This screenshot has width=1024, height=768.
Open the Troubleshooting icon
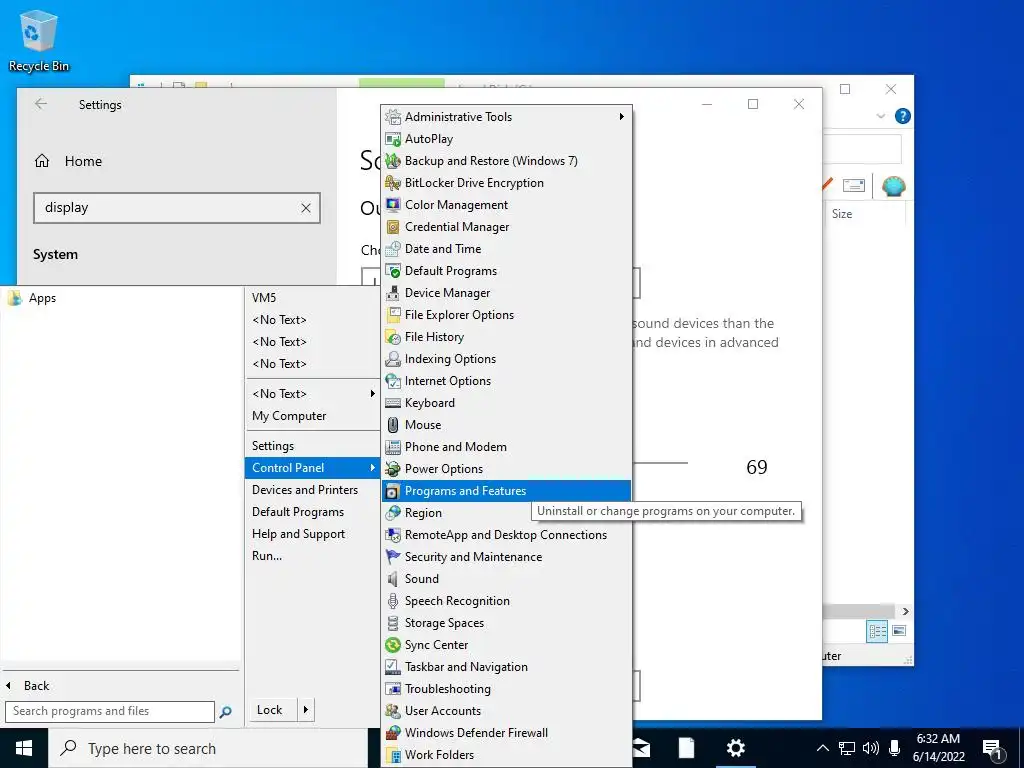tap(392, 689)
